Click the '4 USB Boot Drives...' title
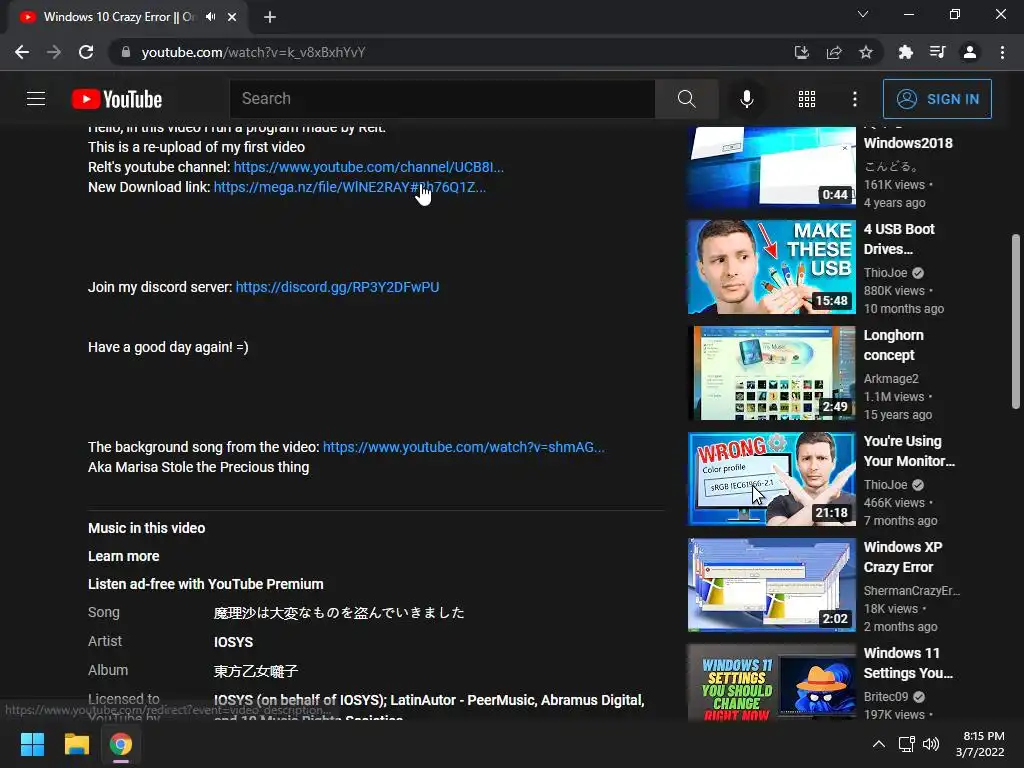The width and height of the screenshot is (1024, 768). 899,239
